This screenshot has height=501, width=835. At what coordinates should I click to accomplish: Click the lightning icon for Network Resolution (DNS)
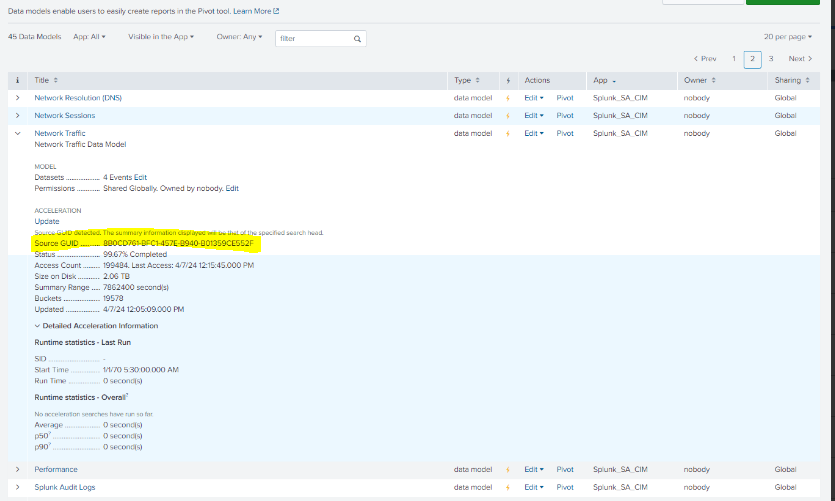[508, 98]
